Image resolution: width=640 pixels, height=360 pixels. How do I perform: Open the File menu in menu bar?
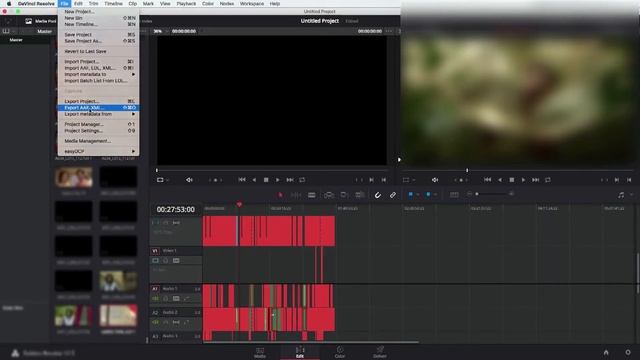(x=64, y=4)
